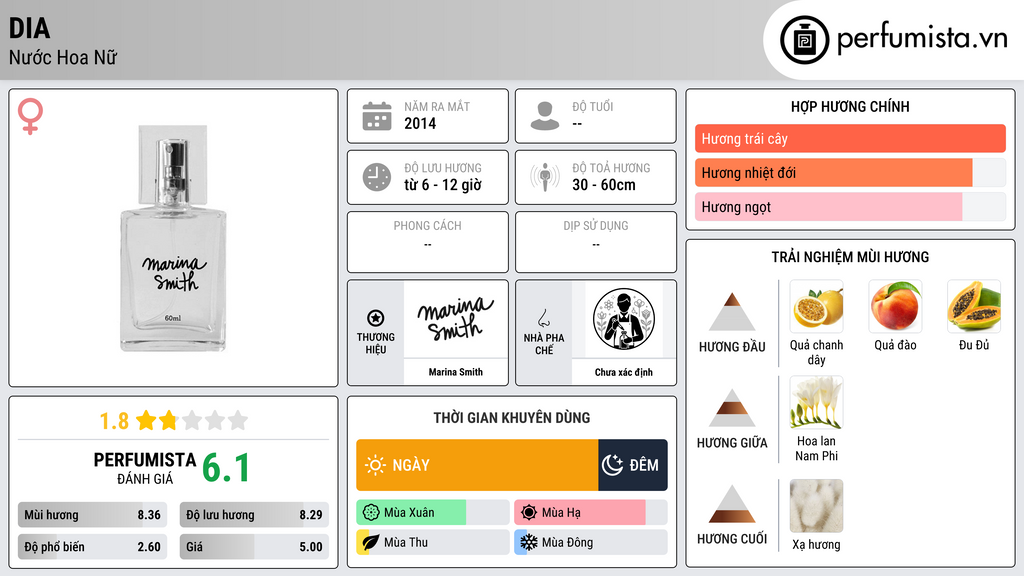Click the release year 2014 value
The height and width of the screenshot is (576, 1024).
420,123
